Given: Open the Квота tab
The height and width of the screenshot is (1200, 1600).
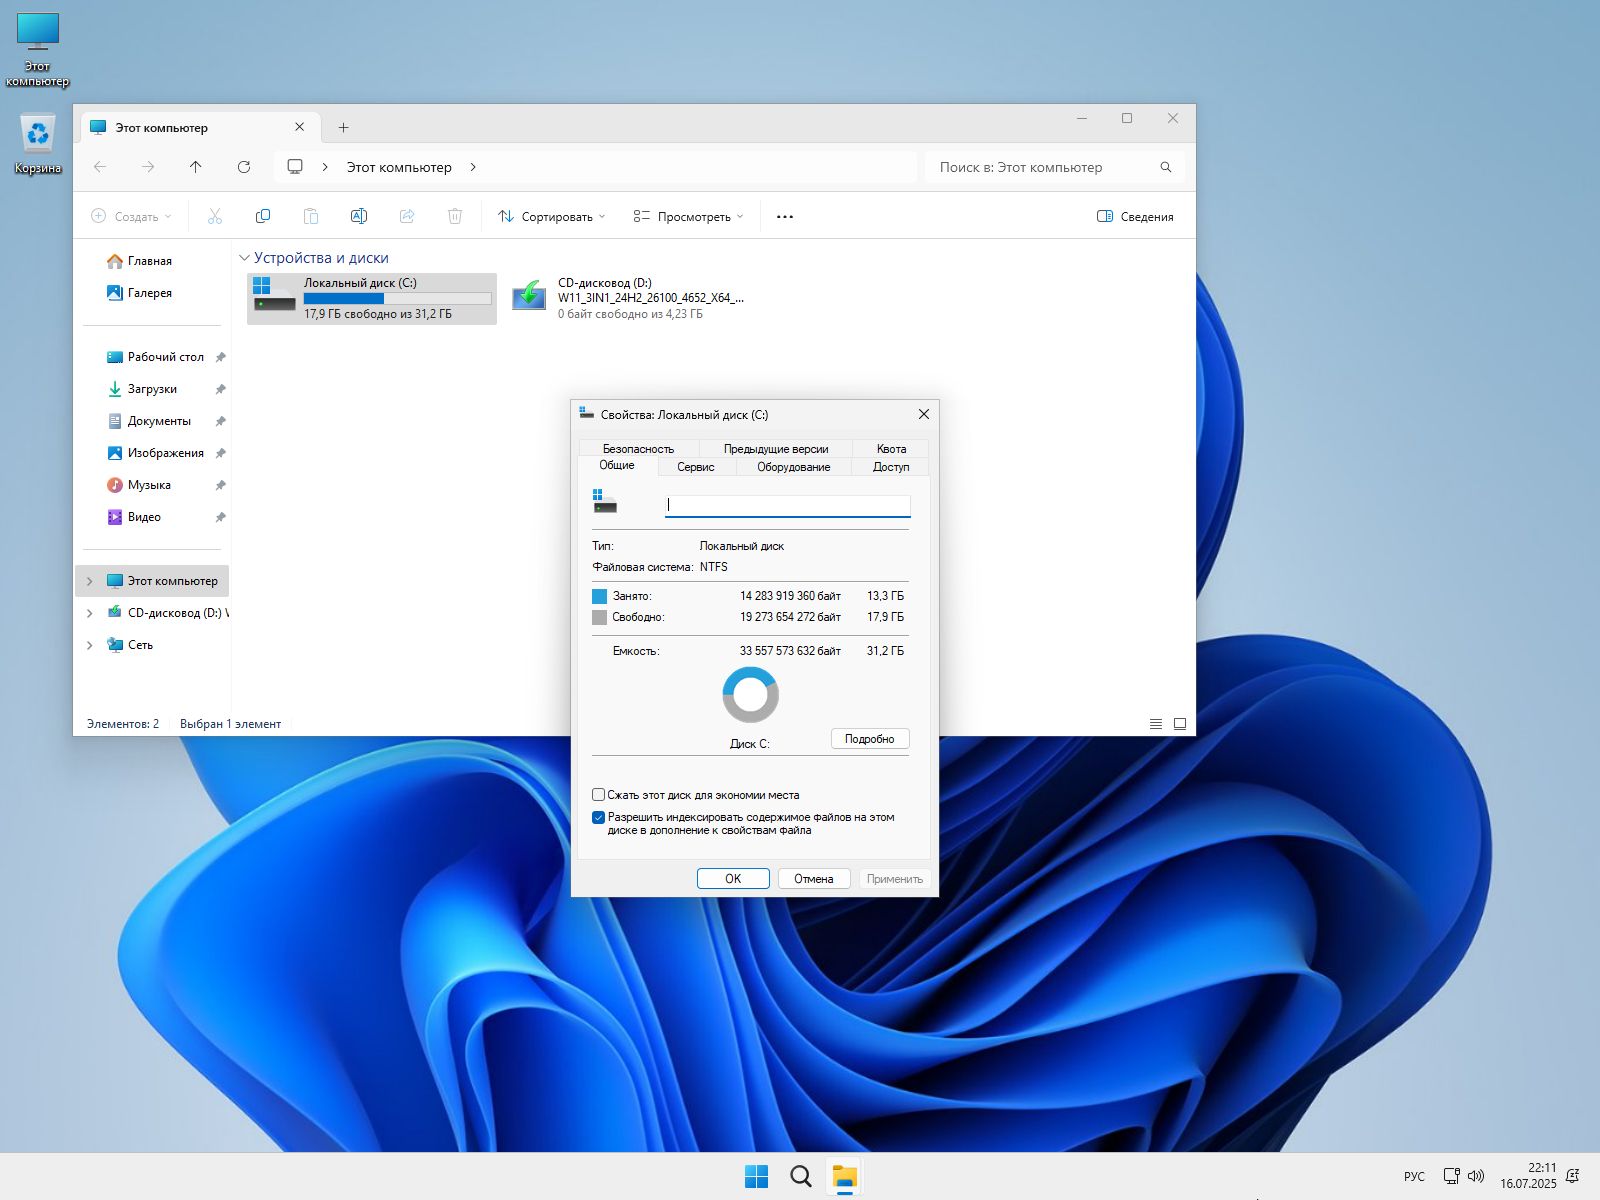Looking at the screenshot, I should click(x=891, y=449).
